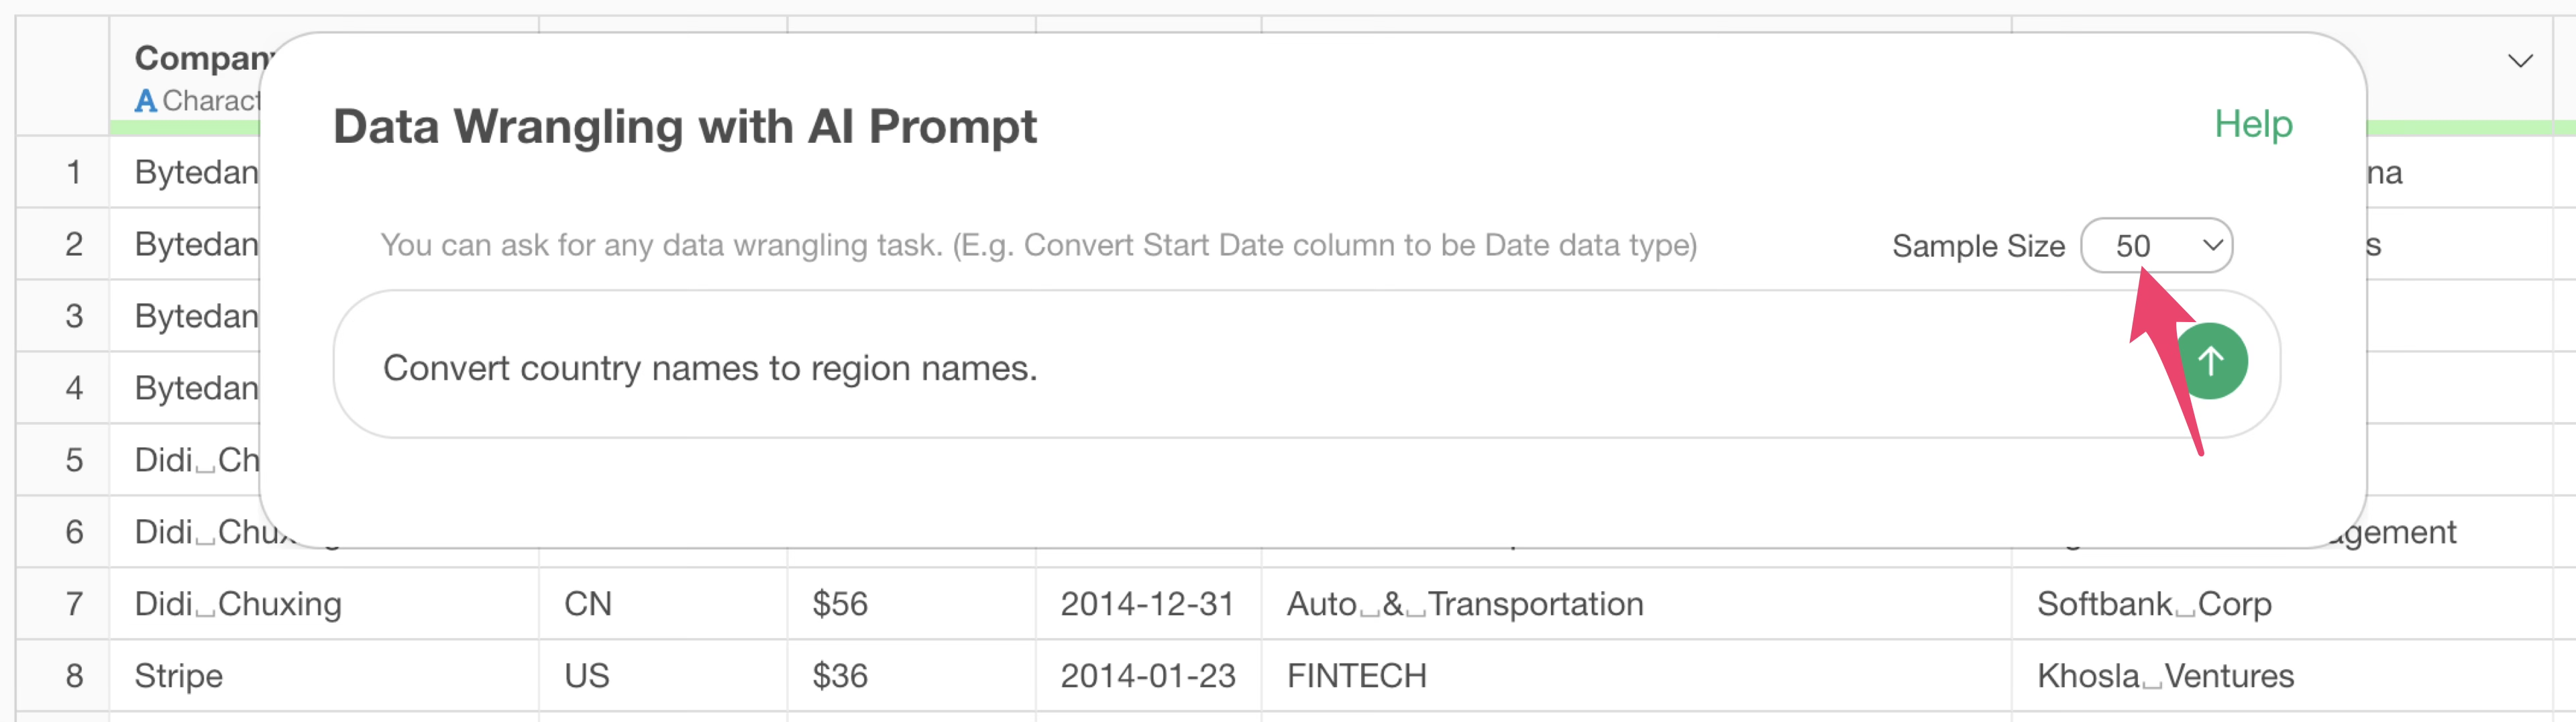Screen dimensions: 2576x722
Task: Click the Khosla Ventures investor cell
Action: (2165, 677)
